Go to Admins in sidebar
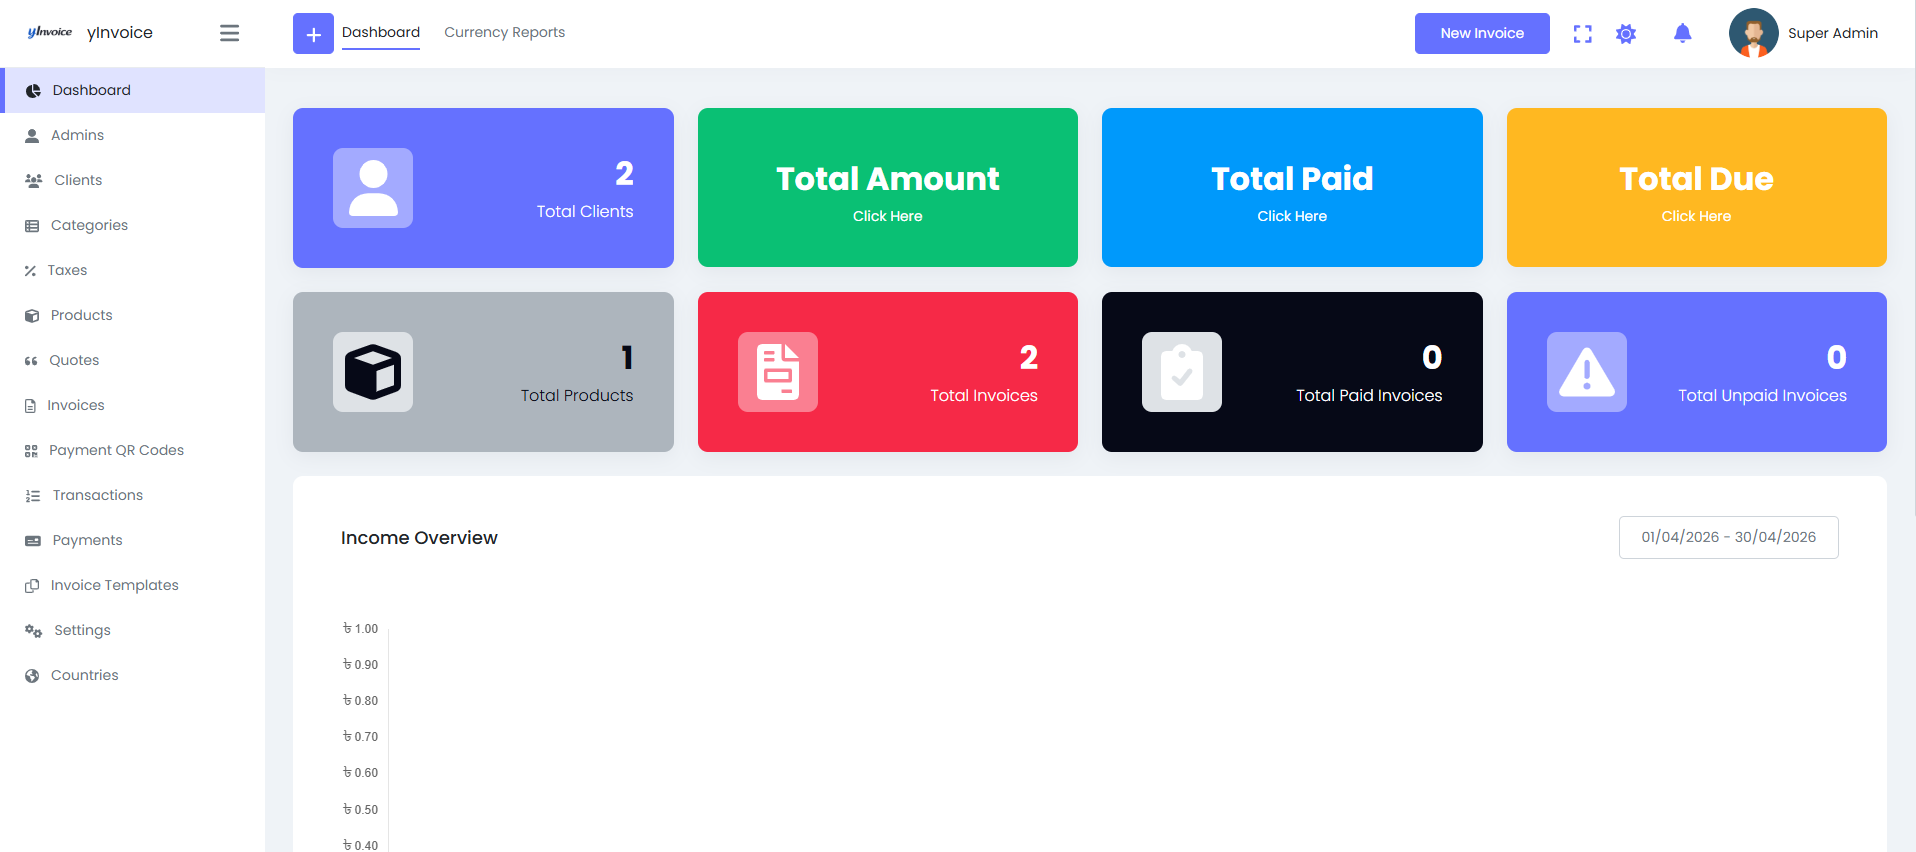This screenshot has width=1916, height=852. pyautogui.click(x=132, y=135)
